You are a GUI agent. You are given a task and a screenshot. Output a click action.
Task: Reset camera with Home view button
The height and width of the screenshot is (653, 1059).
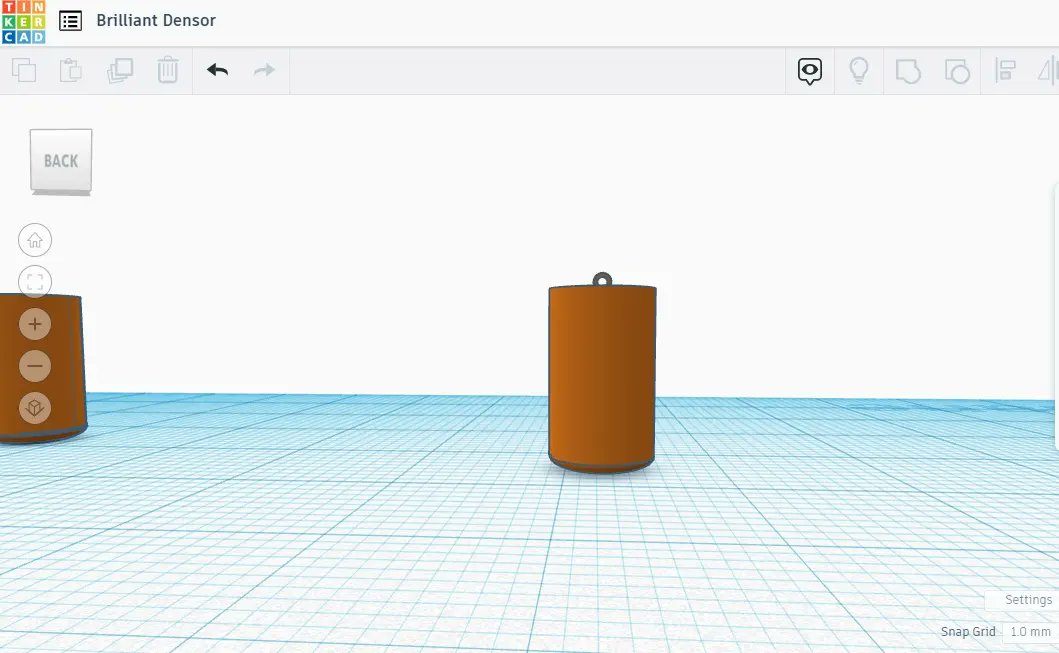tap(35, 240)
